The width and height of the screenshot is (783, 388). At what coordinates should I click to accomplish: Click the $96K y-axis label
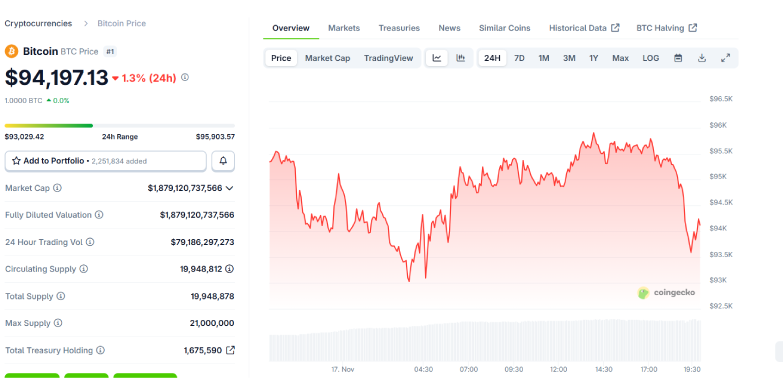pyautogui.click(x=718, y=125)
